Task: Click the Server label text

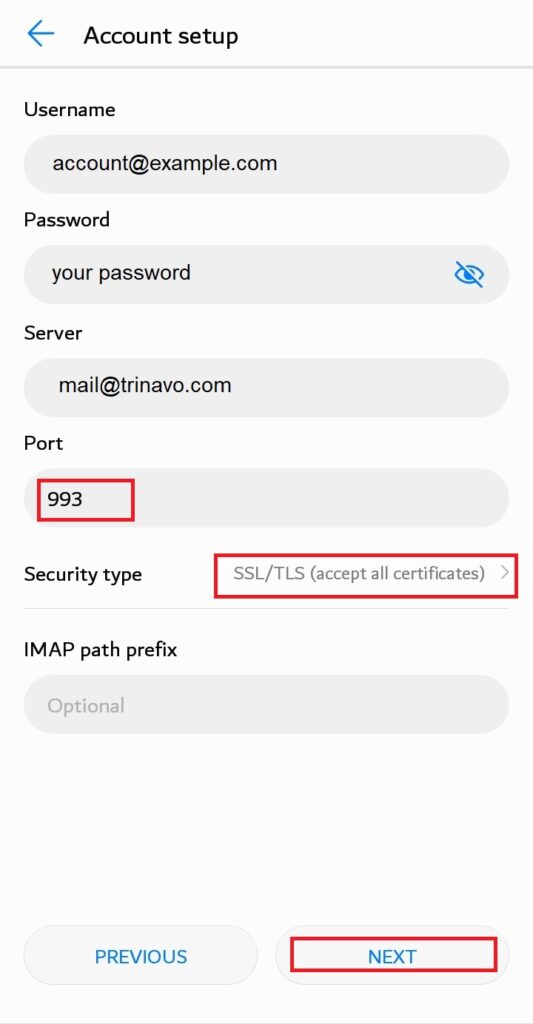Action: [53, 333]
